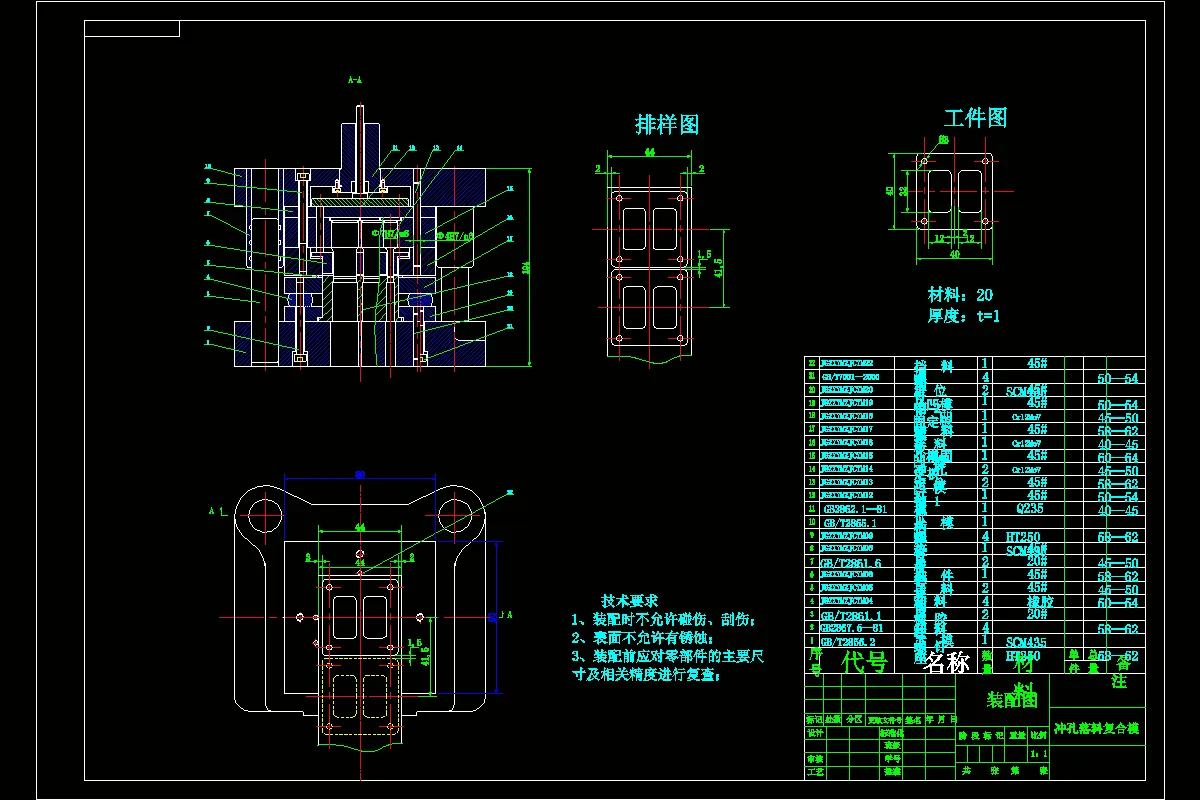The height and width of the screenshot is (800, 1200).
Task: Click requirement line 2、表面不允许有锈蚀
Action: coord(642,638)
